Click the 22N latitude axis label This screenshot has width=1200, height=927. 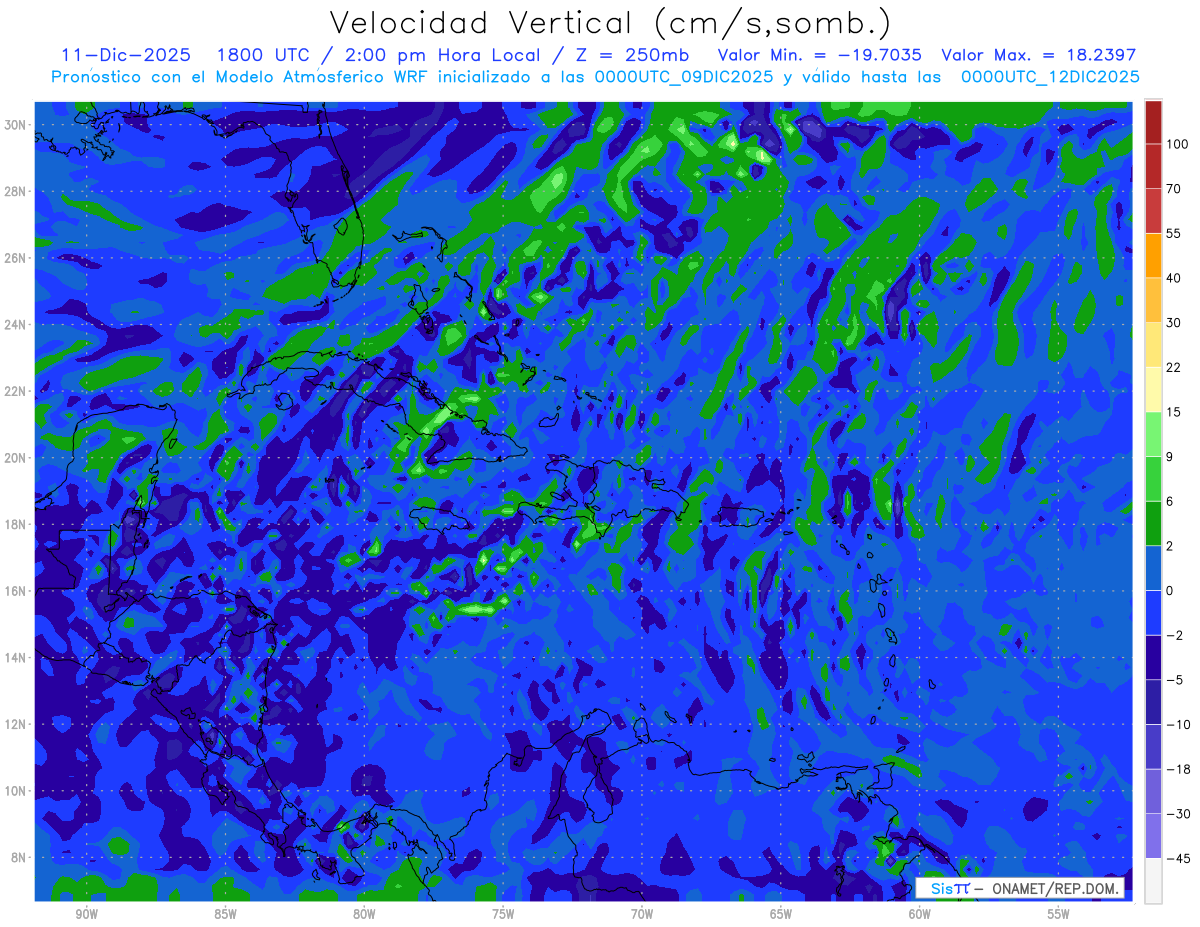pos(17,391)
